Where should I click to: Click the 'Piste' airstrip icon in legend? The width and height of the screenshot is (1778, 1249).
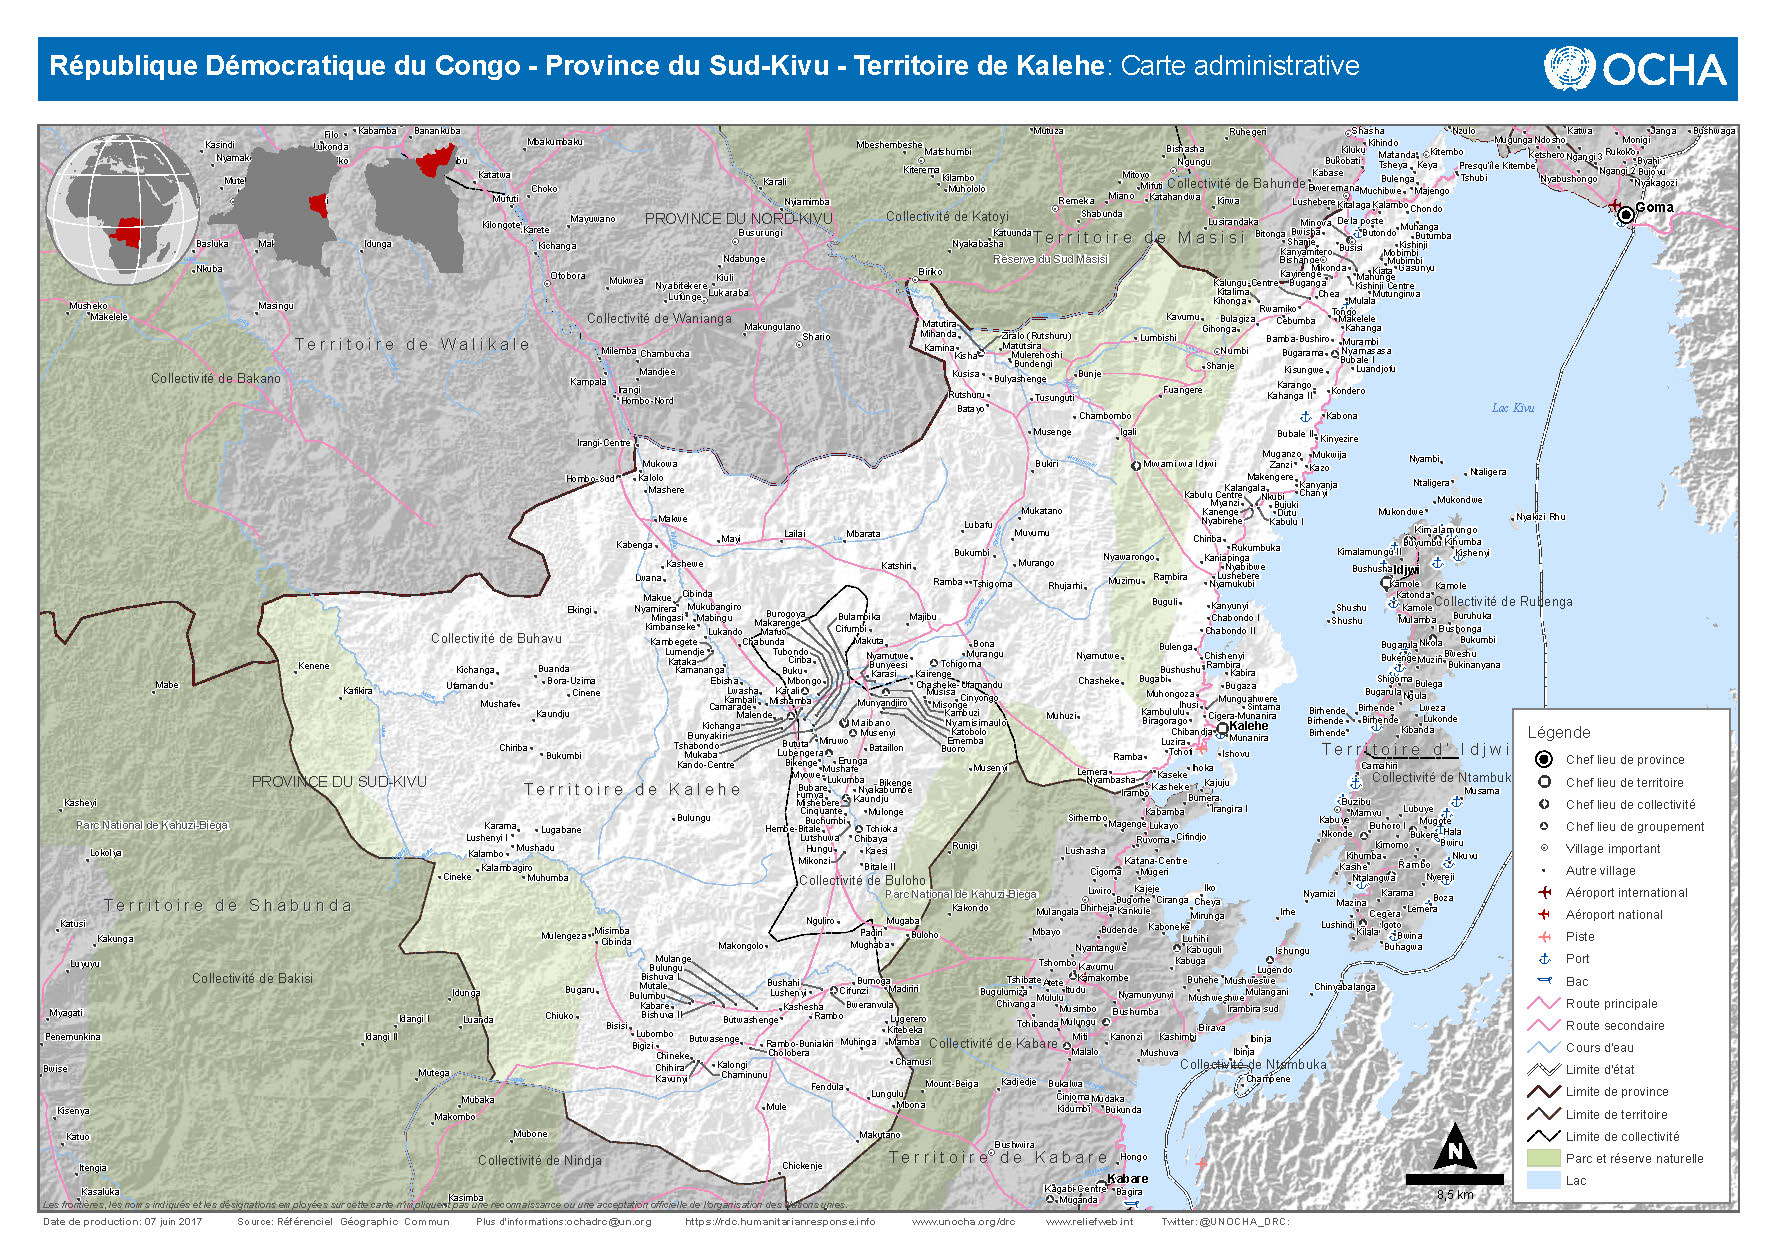[1544, 936]
